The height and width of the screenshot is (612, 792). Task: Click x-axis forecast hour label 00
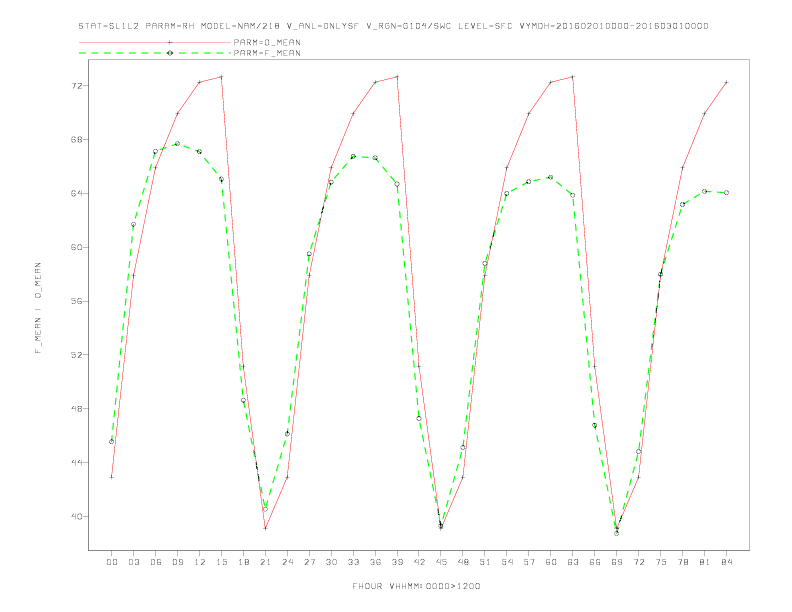(112, 562)
